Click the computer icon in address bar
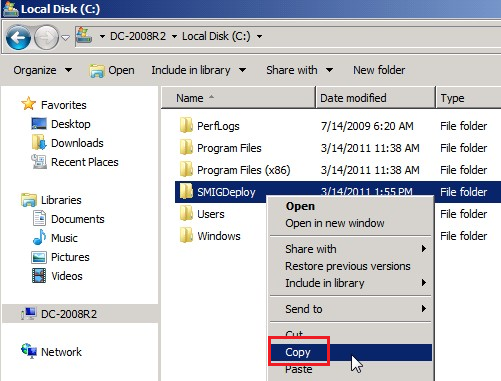The height and width of the screenshot is (381, 501). [84, 36]
